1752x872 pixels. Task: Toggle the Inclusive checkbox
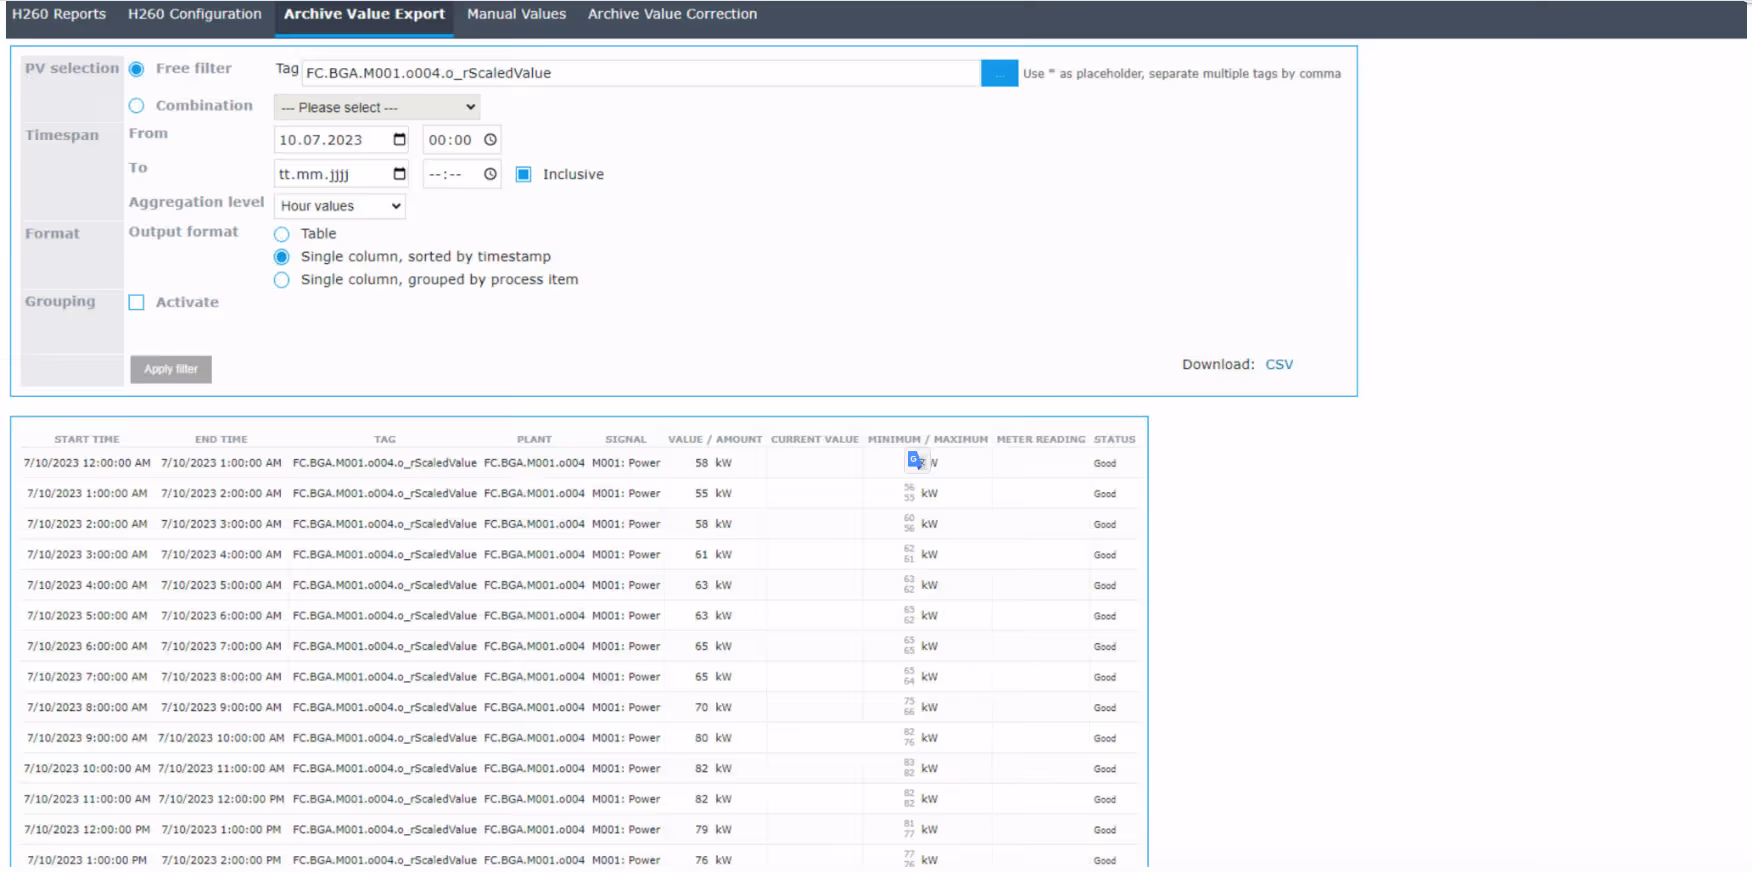tap(523, 174)
